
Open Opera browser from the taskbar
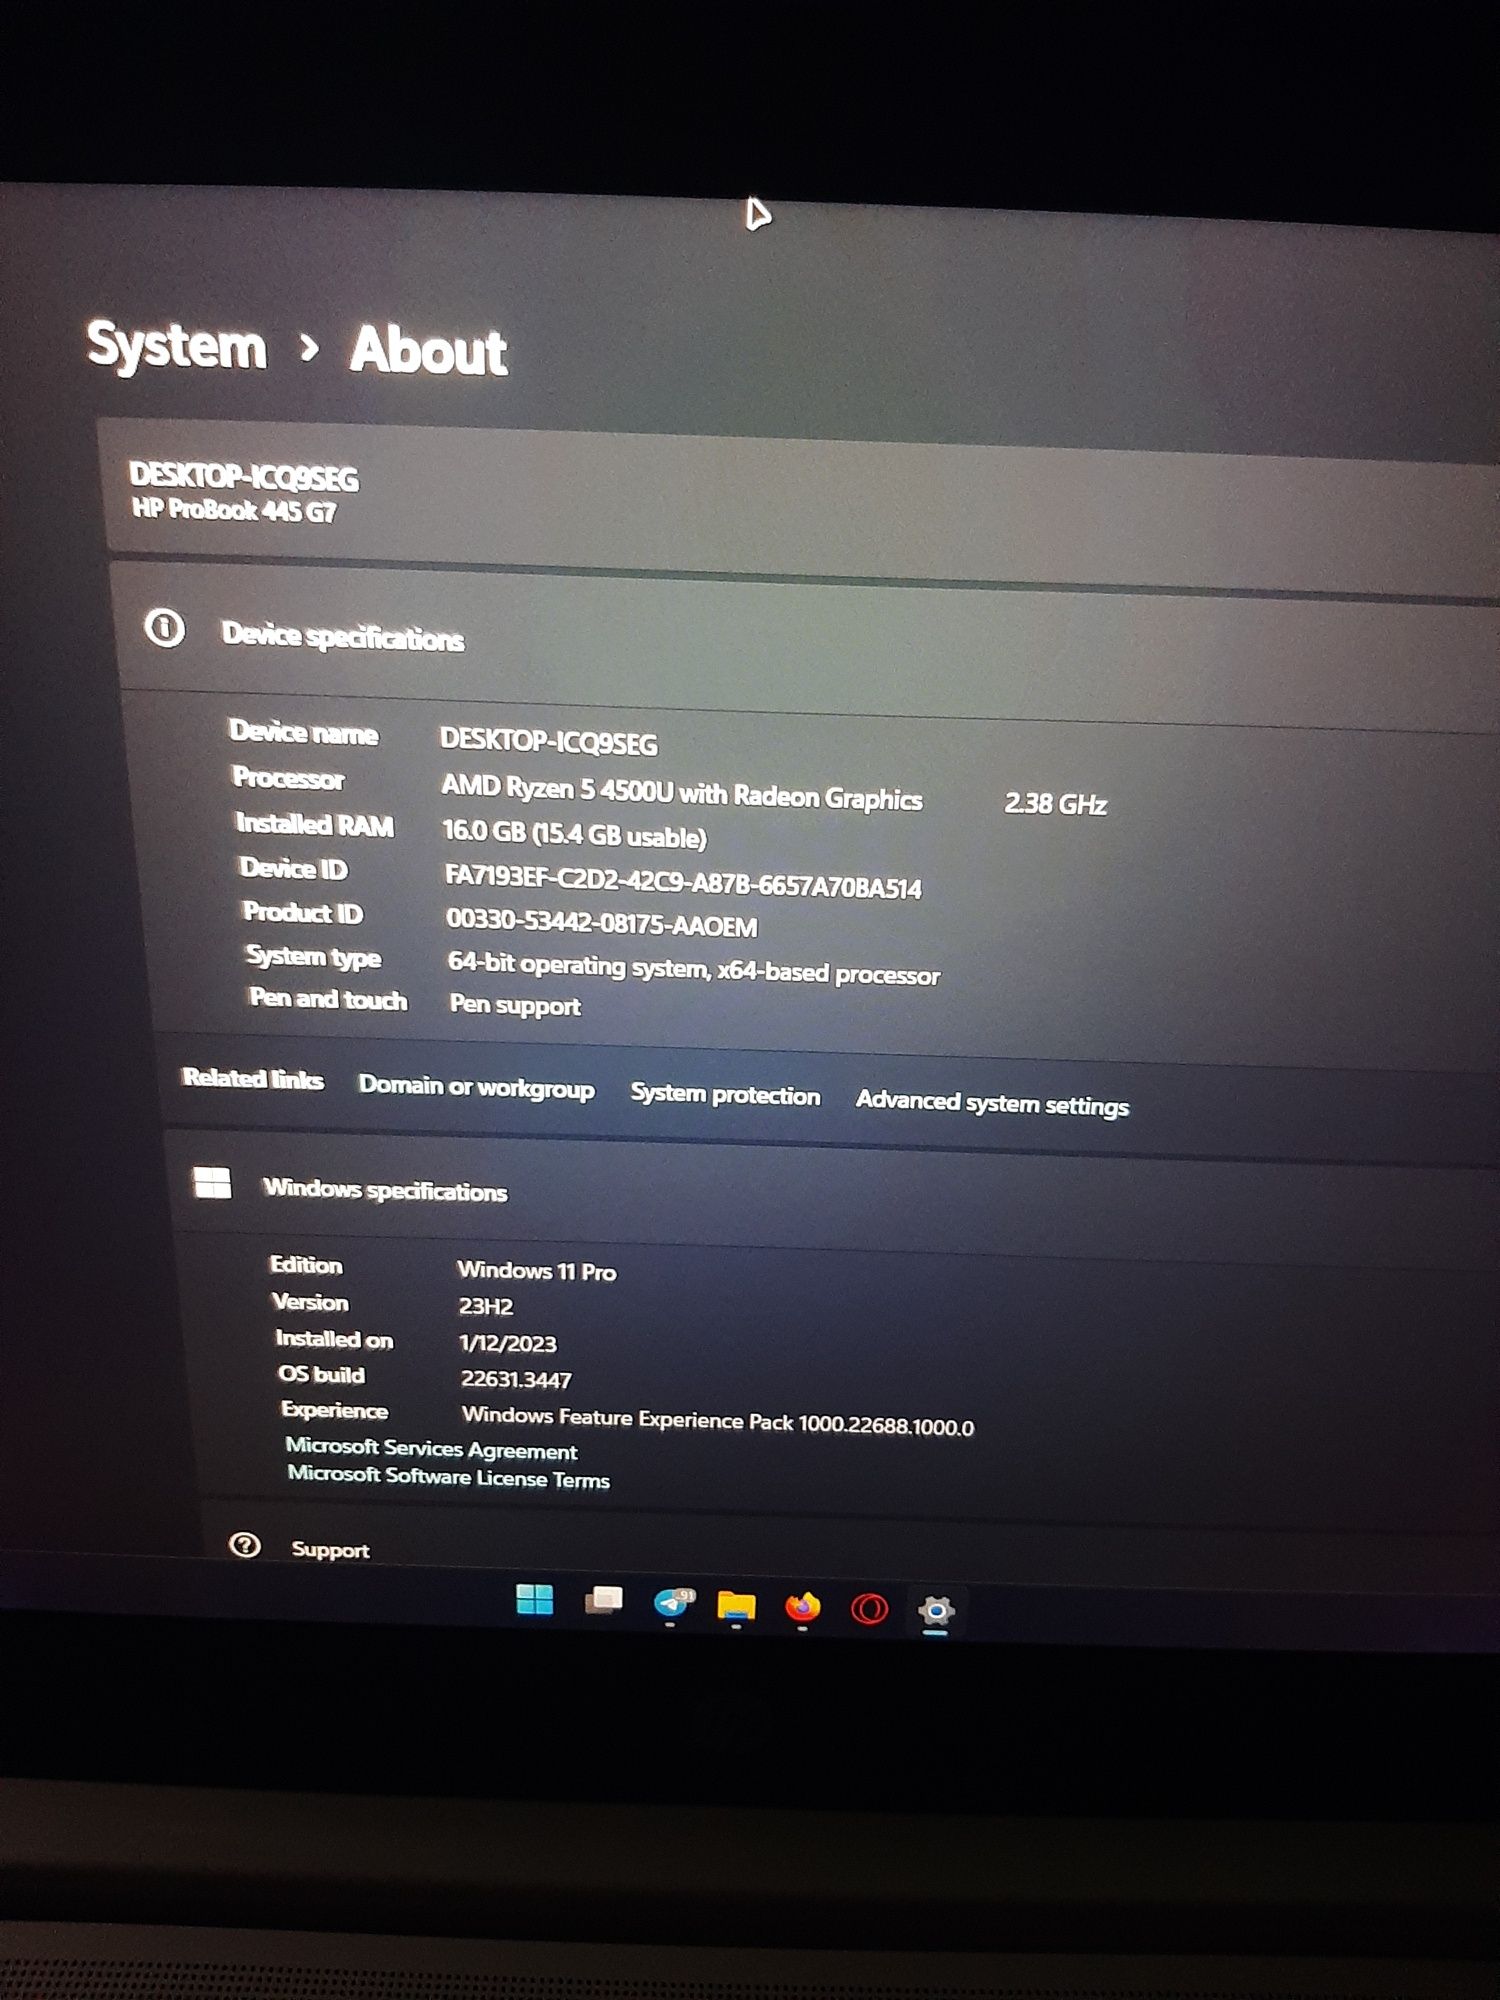point(869,1609)
